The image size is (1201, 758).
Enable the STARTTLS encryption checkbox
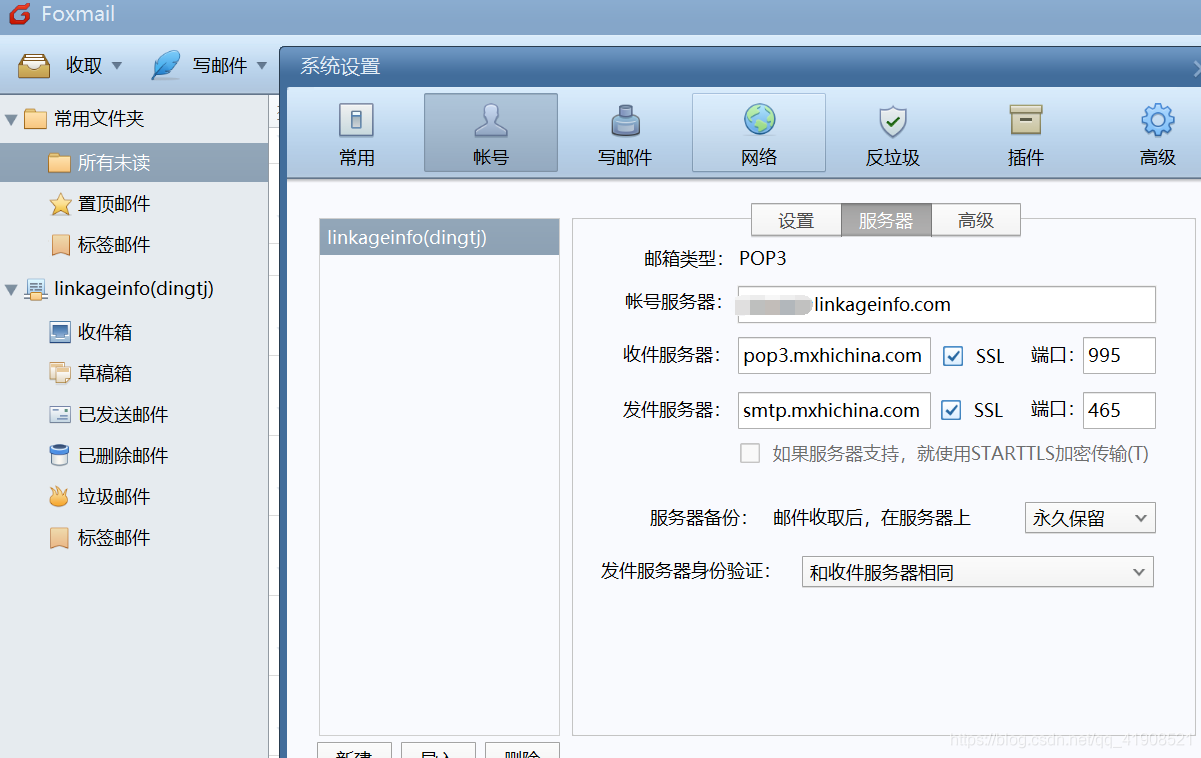(x=750, y=453)
